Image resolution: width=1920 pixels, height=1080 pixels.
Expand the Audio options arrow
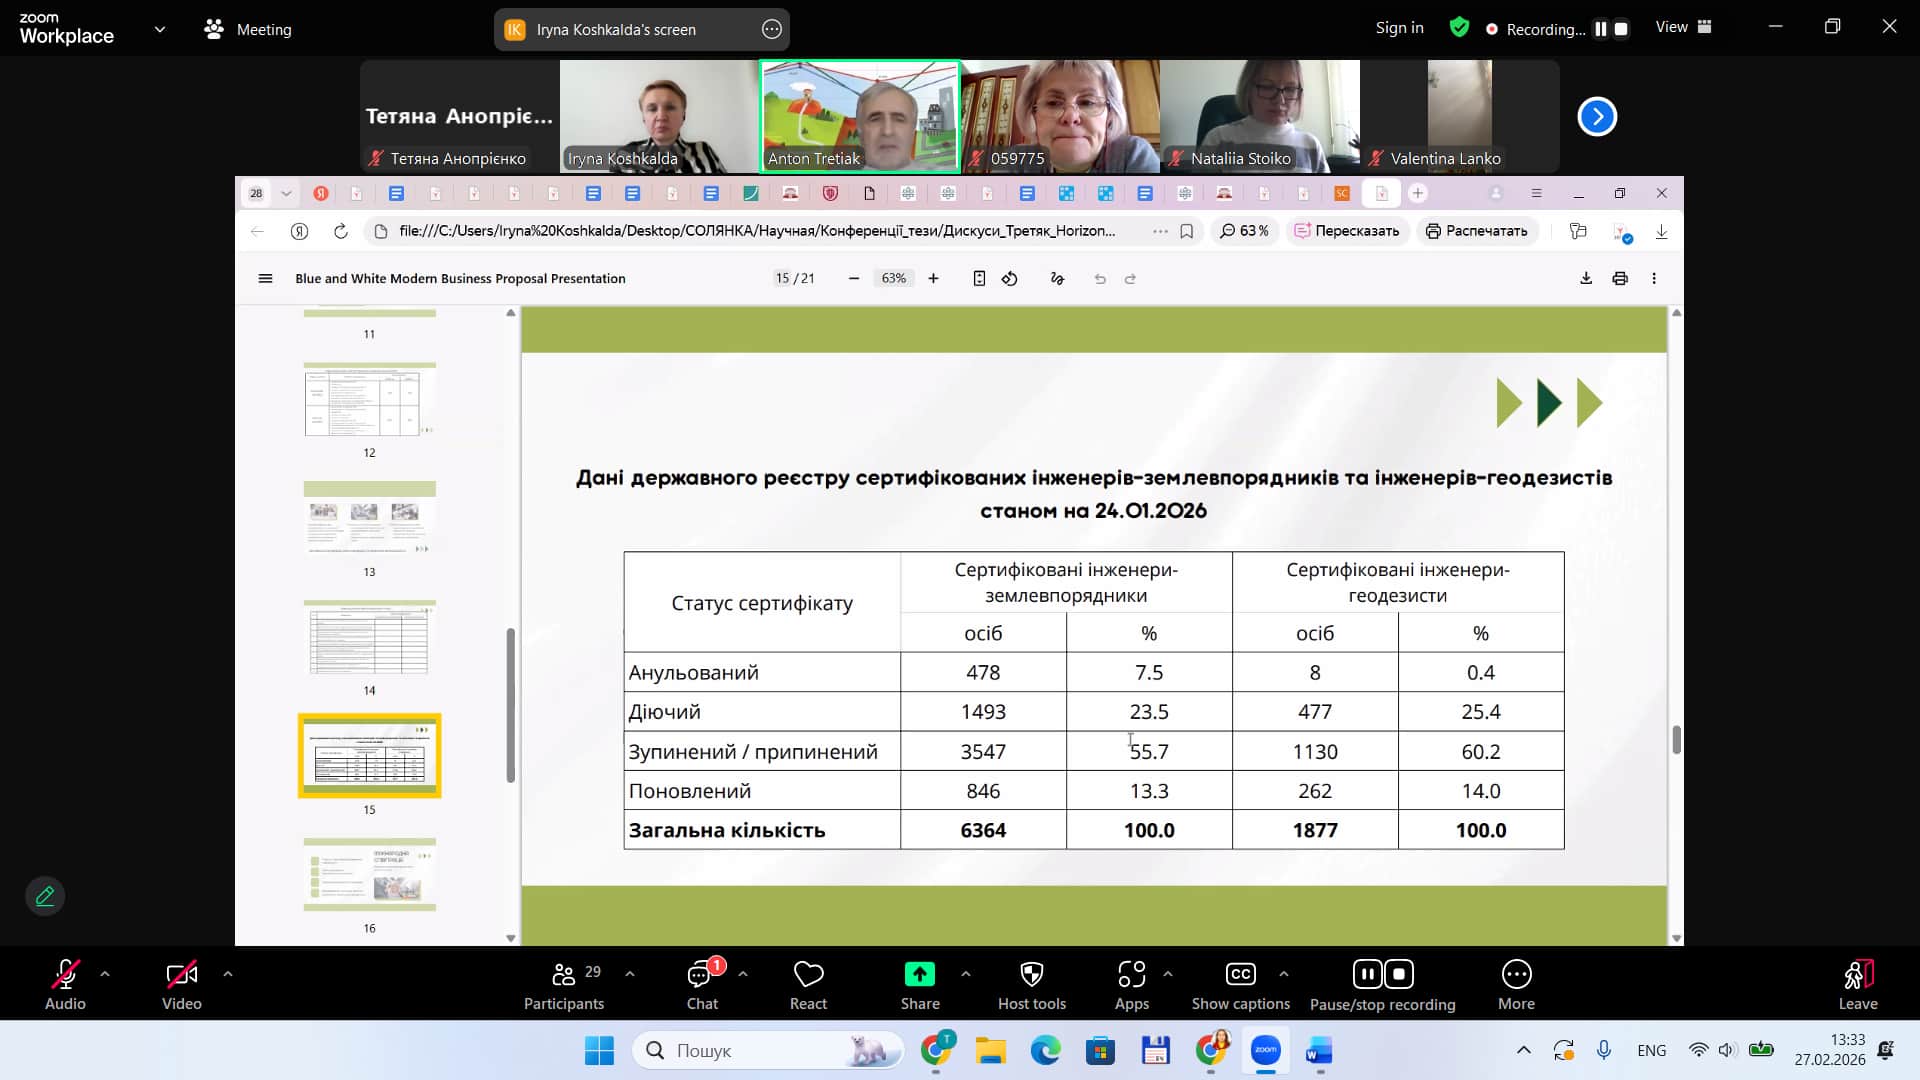[x=105, y=973]
